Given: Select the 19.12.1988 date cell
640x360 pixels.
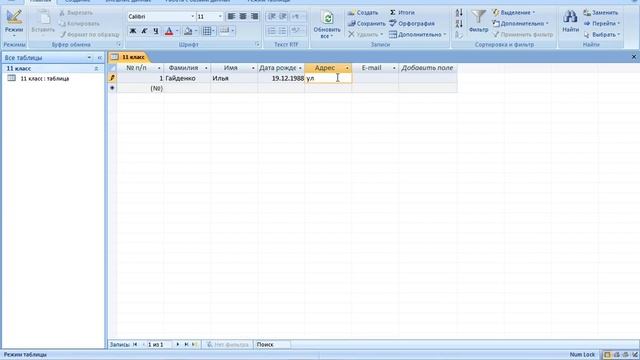Looking at the screenshot, I should tap(281, 78).
